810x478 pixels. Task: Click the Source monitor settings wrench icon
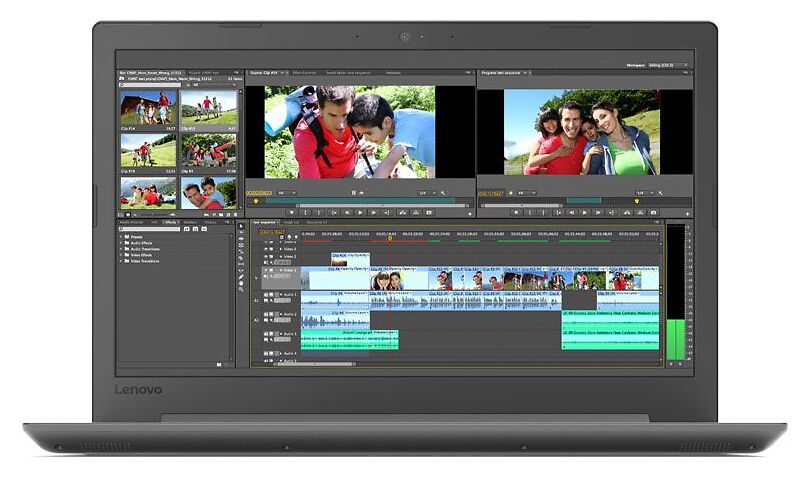(x=443, y=192)
